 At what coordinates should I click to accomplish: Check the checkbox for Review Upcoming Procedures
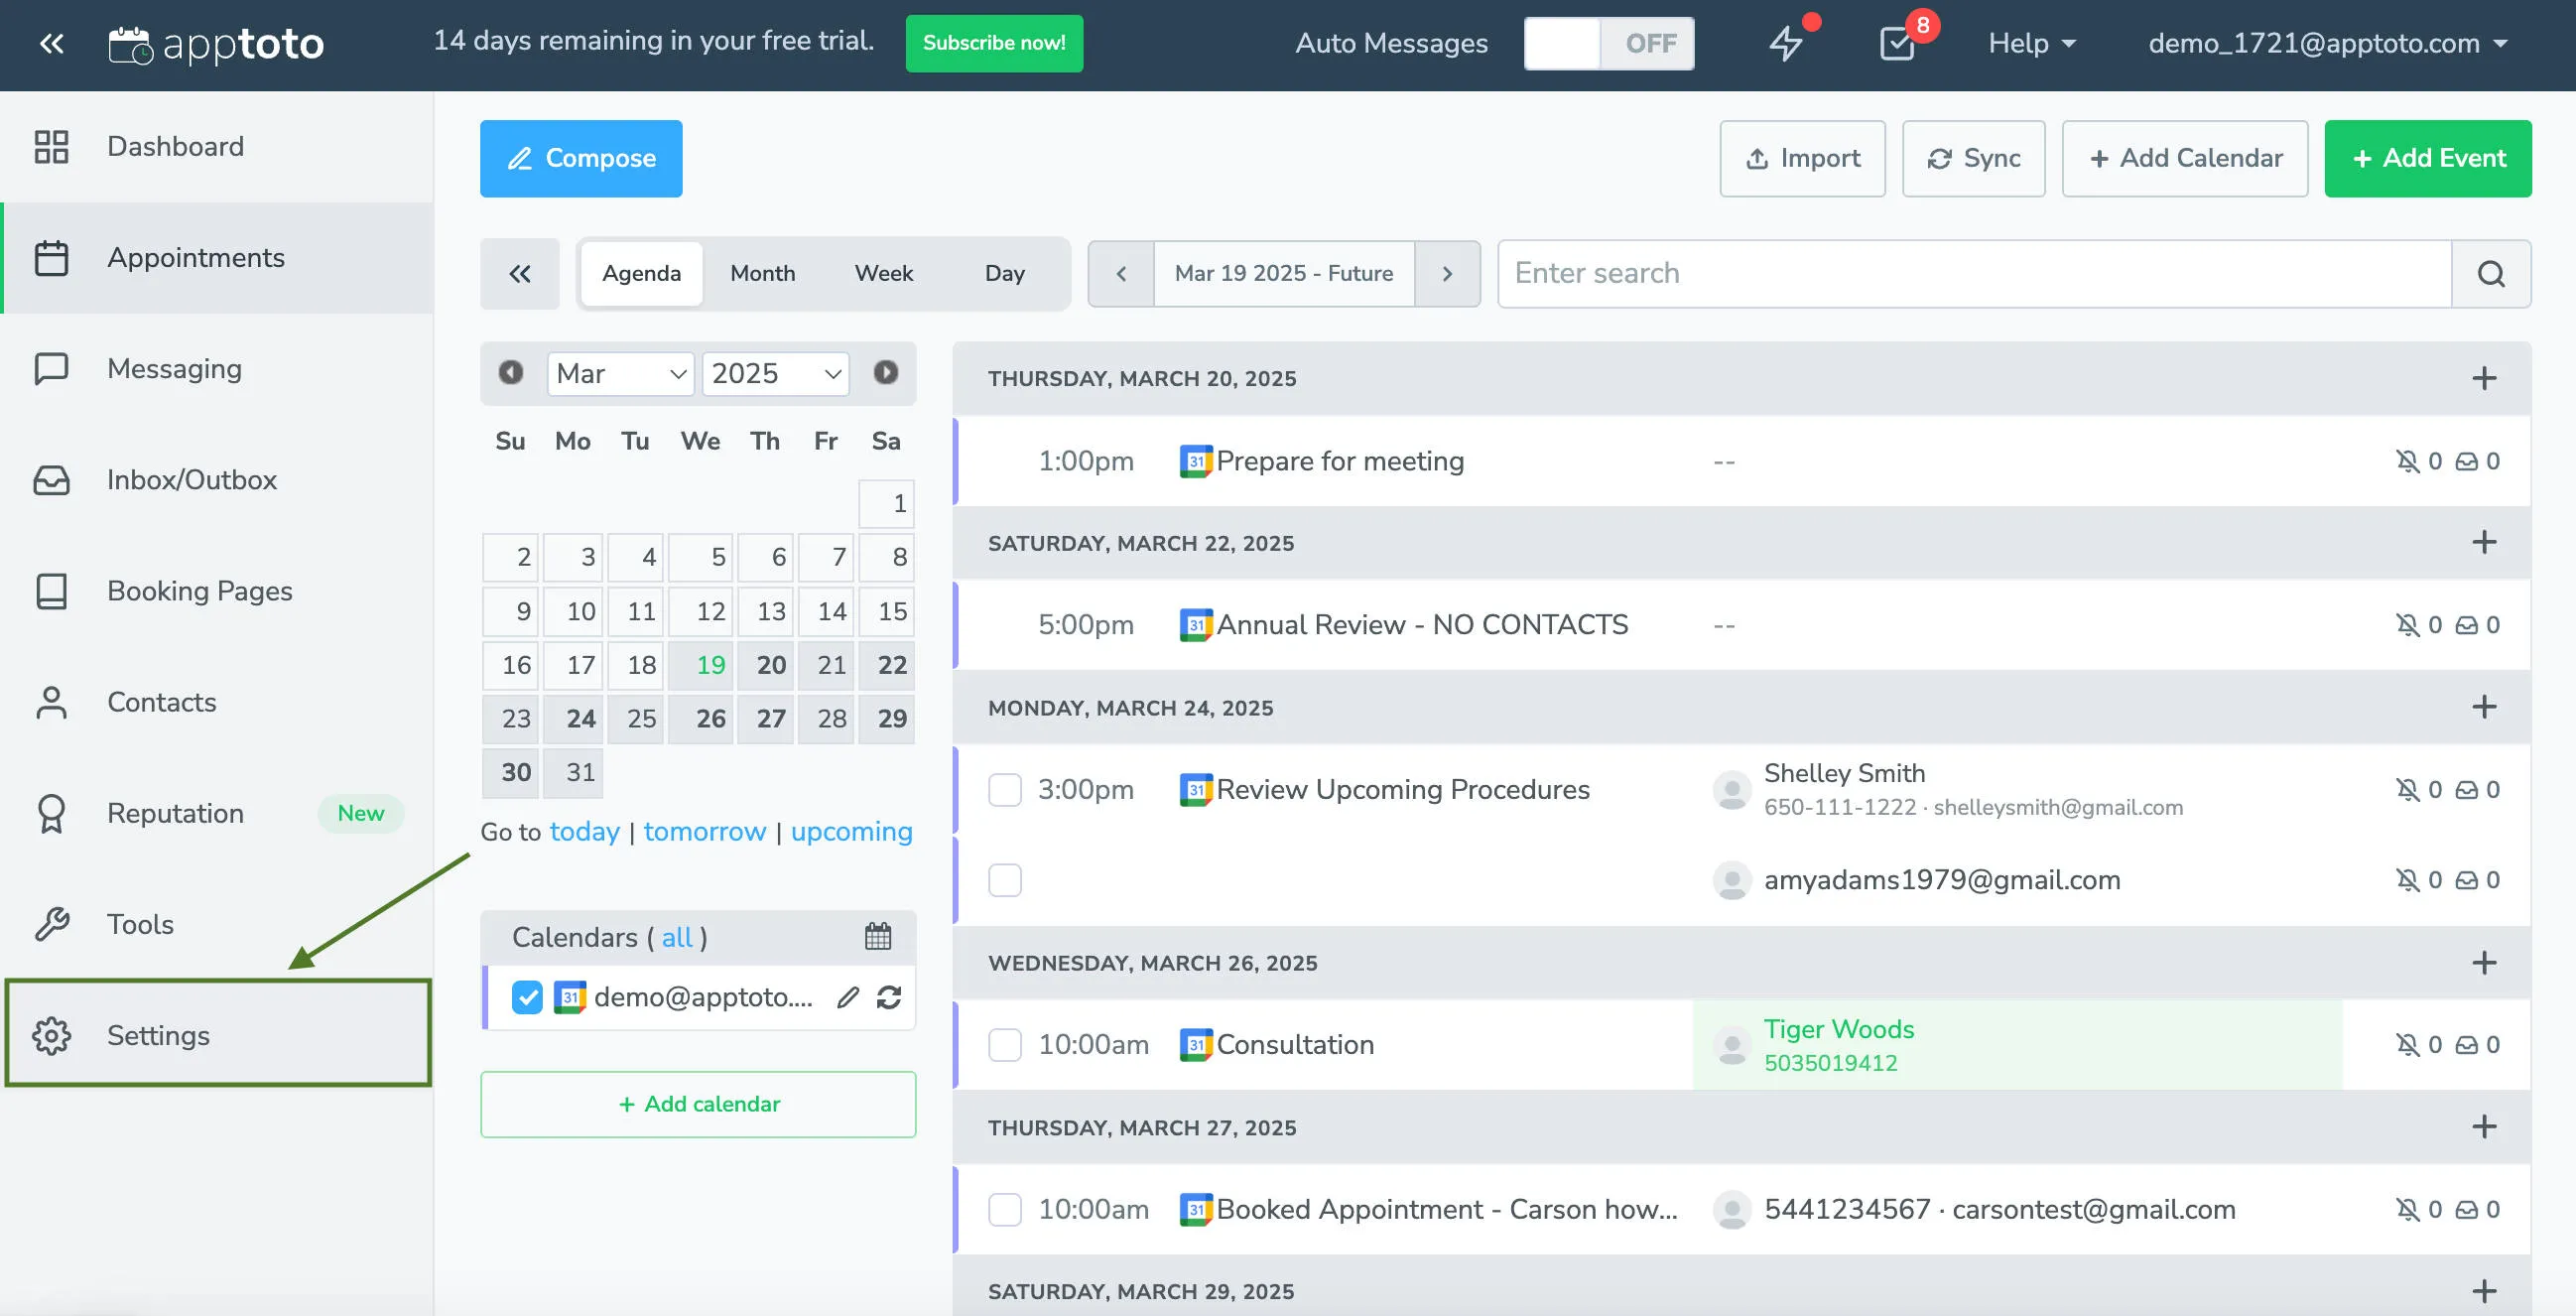pos(1004,790)
